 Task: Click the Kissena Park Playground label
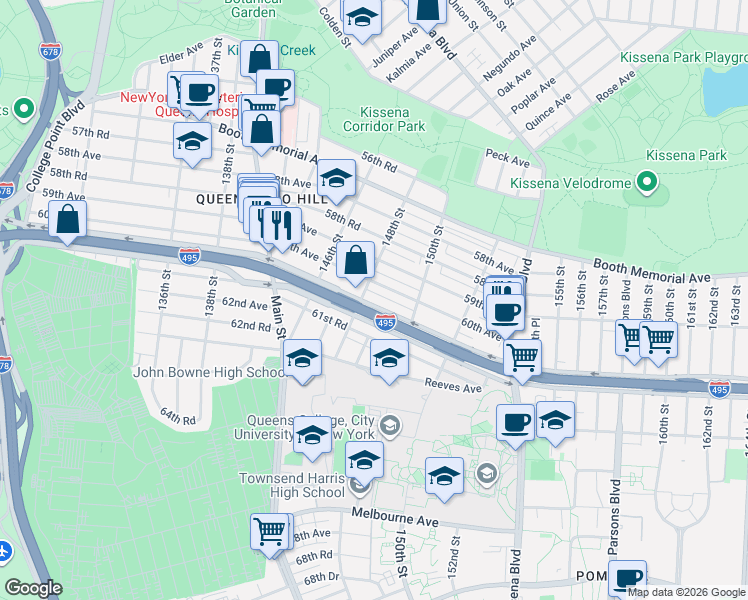pos(684,58)
